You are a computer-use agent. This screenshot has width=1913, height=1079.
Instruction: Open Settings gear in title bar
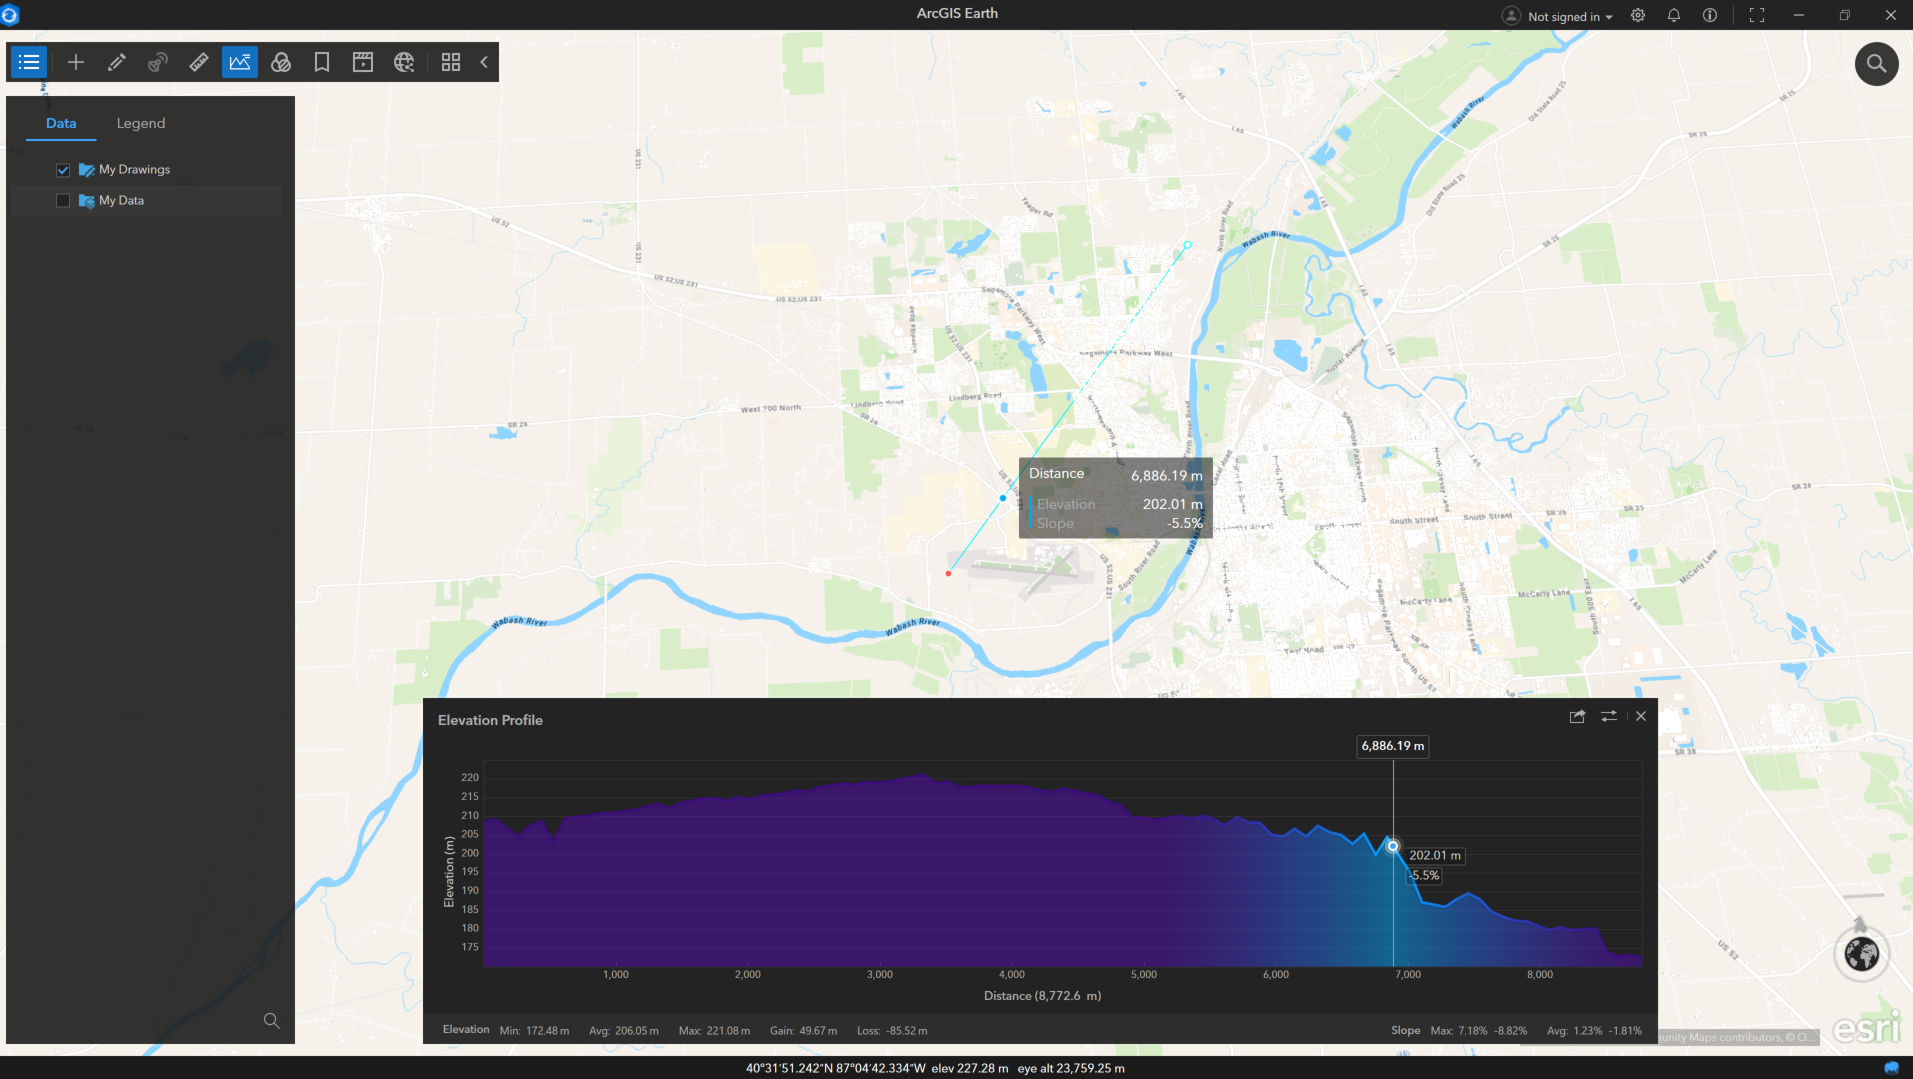click(1638, 15)
